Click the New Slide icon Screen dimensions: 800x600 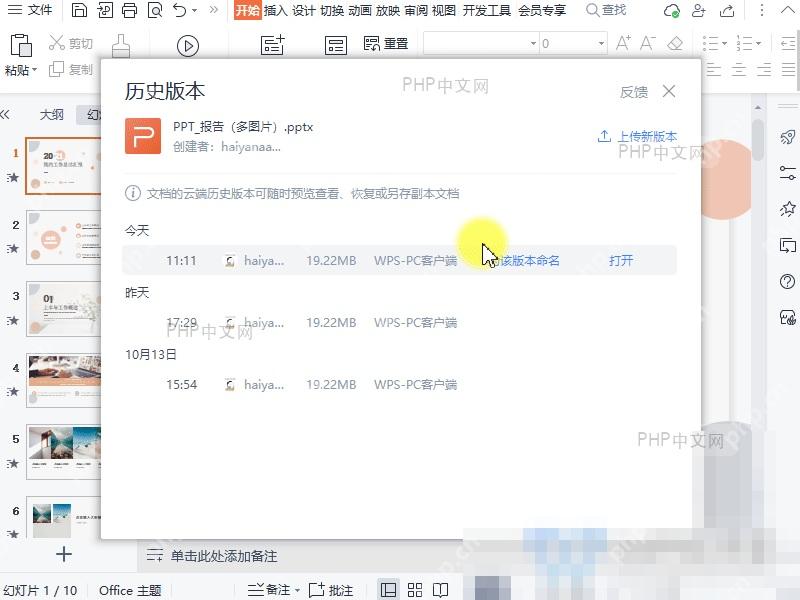[x=273, y=45]
